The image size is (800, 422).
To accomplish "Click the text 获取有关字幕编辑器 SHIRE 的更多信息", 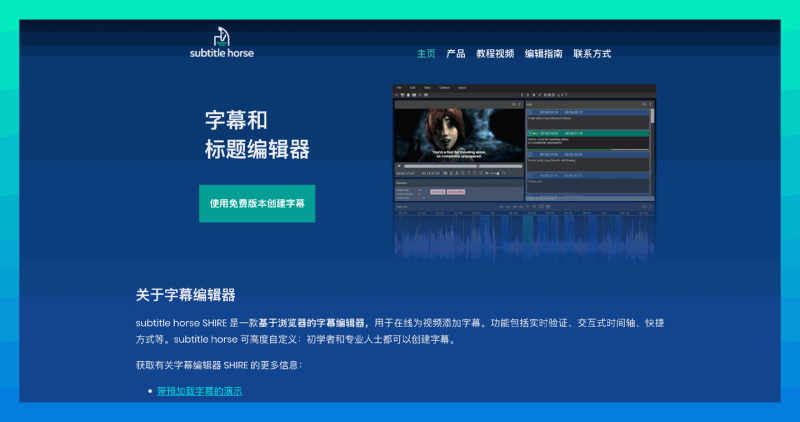I will point(219,365).
